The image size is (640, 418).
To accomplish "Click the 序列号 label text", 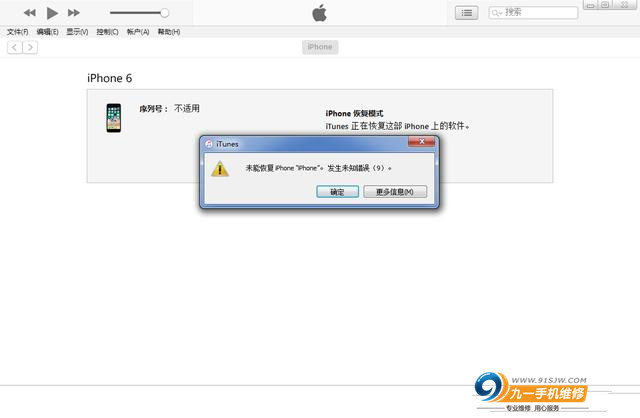I will click(153, 109).
